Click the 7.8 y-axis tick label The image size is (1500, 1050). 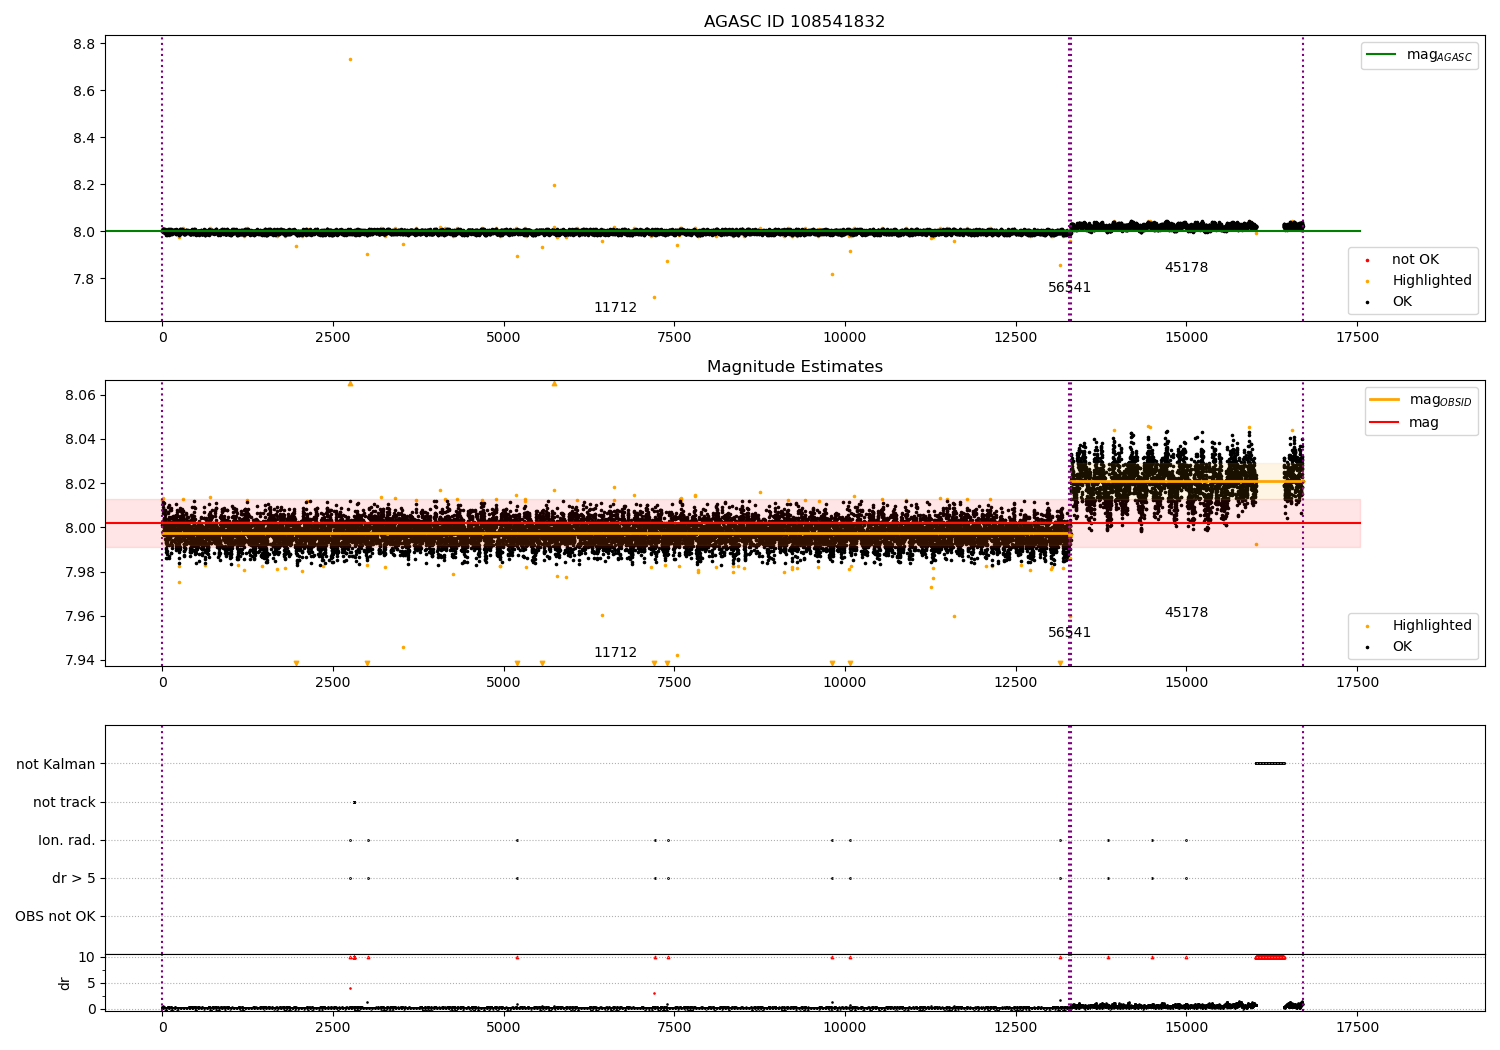coord(84,279)
